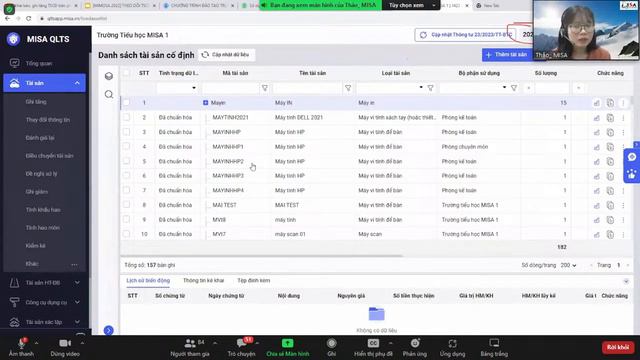Collapse the Tài sản sidebar section

[x=77, y=83]
